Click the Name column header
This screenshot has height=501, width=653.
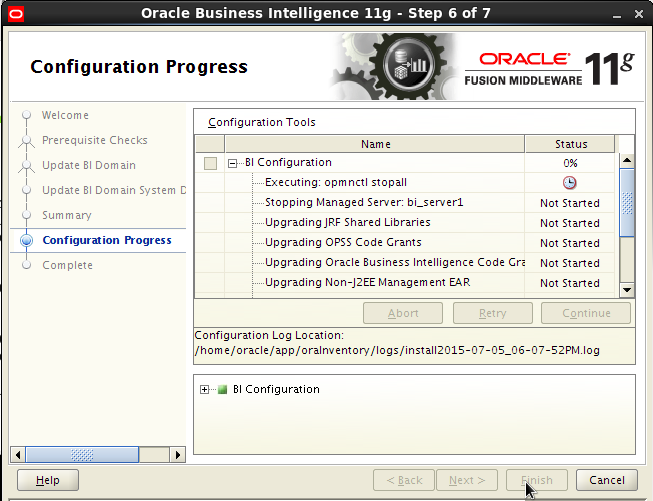[375, 144]
